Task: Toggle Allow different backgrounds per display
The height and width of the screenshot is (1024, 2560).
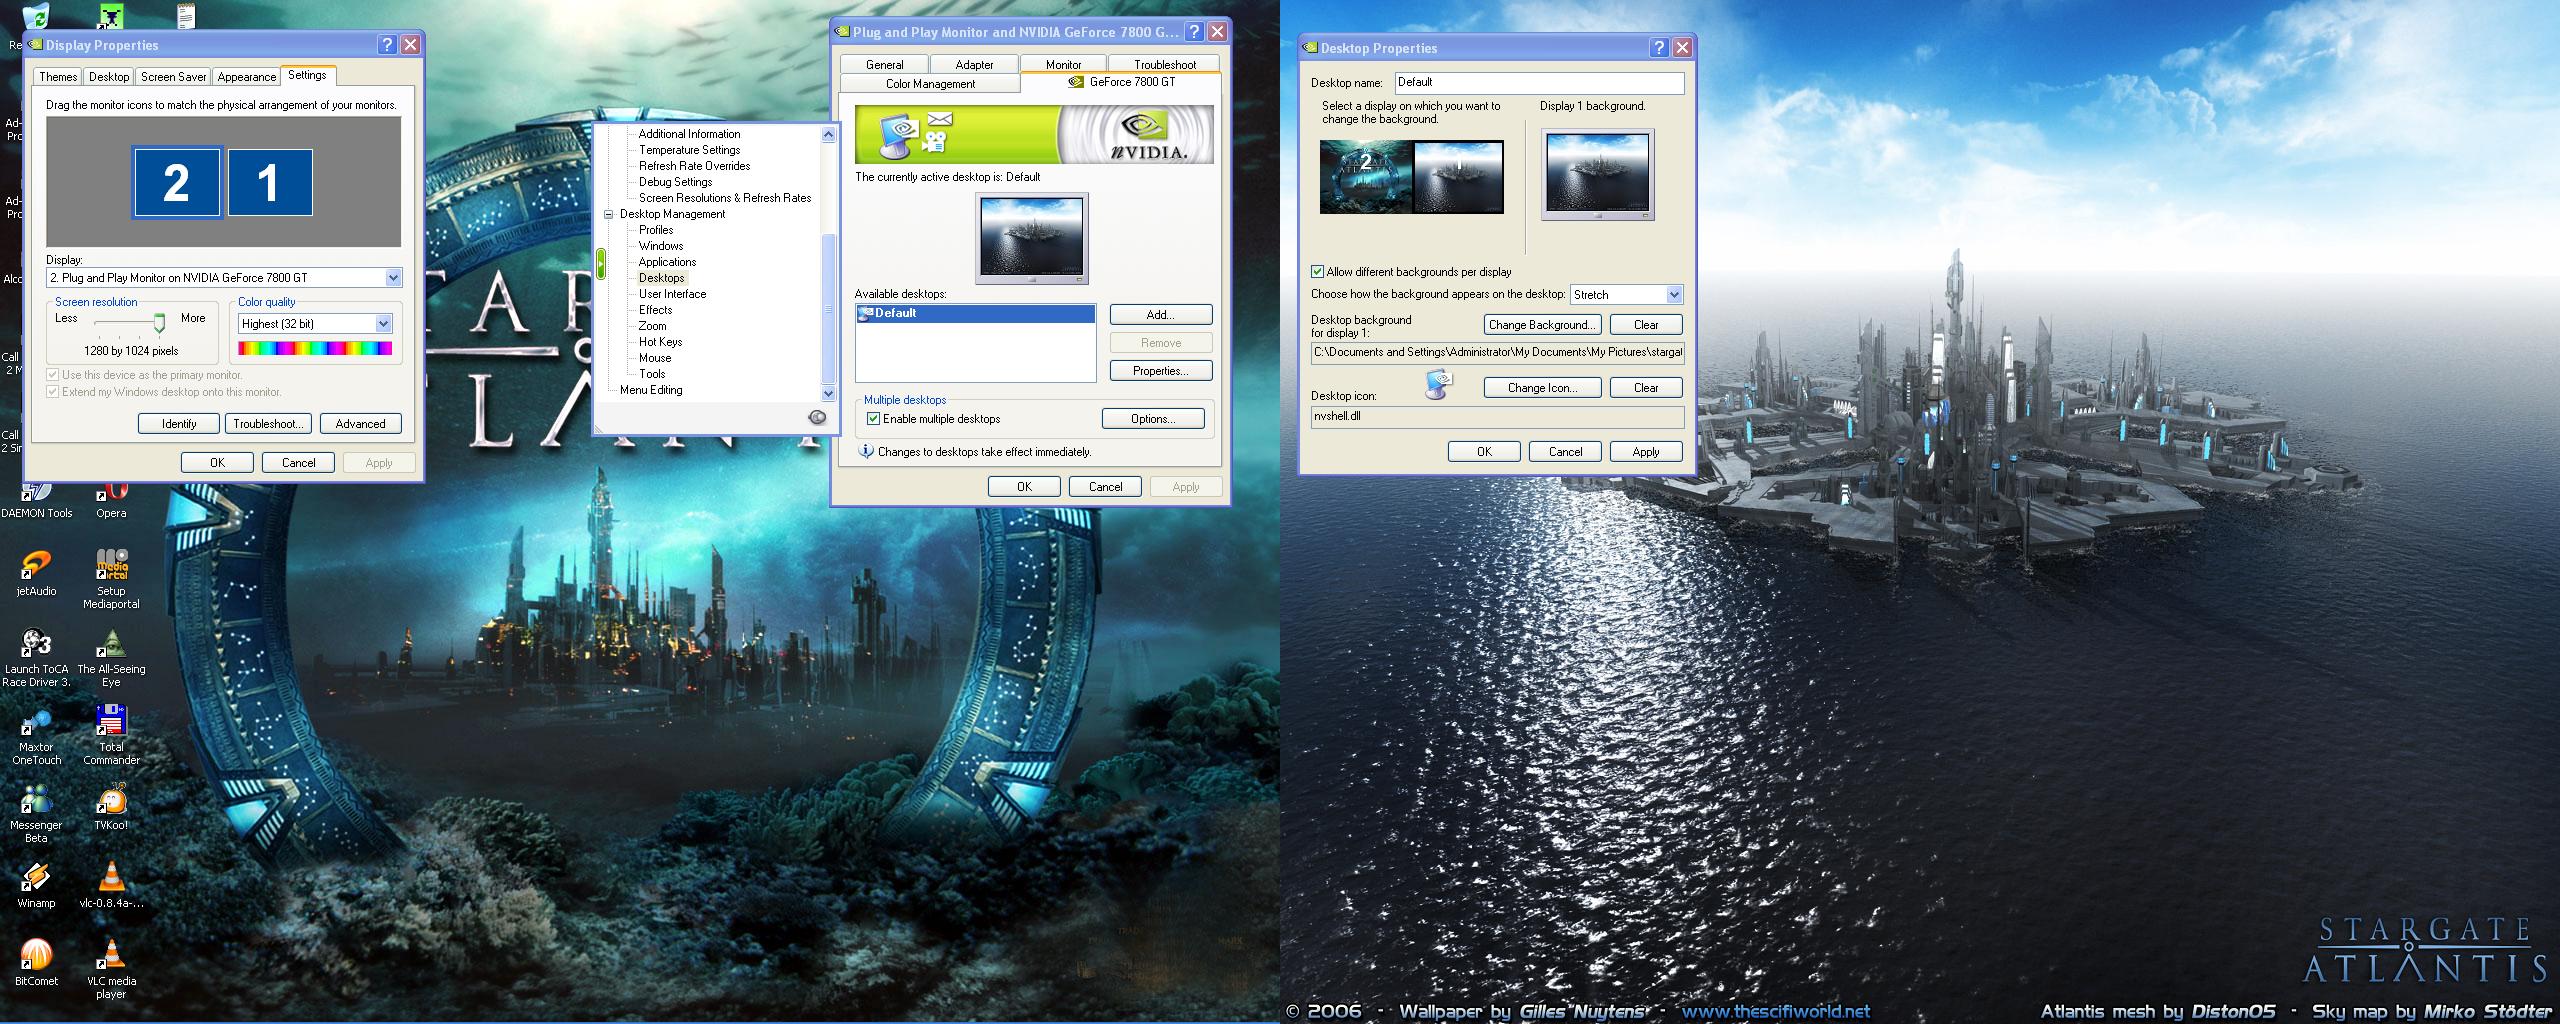Action: click(1318, 272)
